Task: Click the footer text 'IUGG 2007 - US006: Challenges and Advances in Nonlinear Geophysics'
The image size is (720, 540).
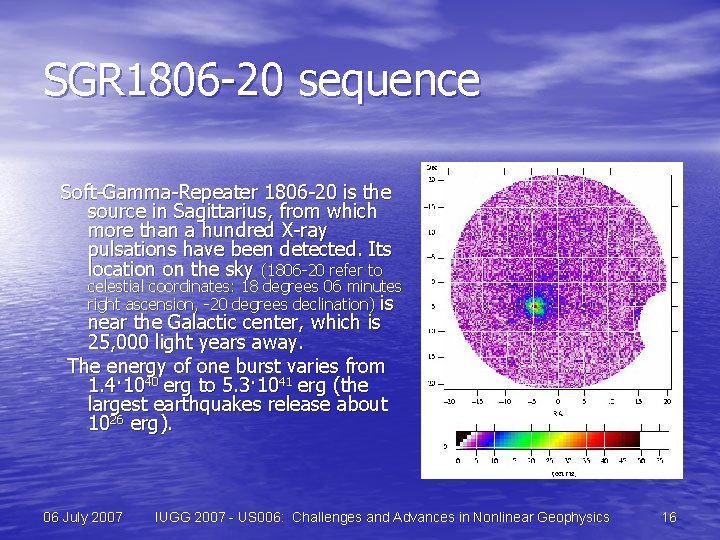Action: [382, 518]
